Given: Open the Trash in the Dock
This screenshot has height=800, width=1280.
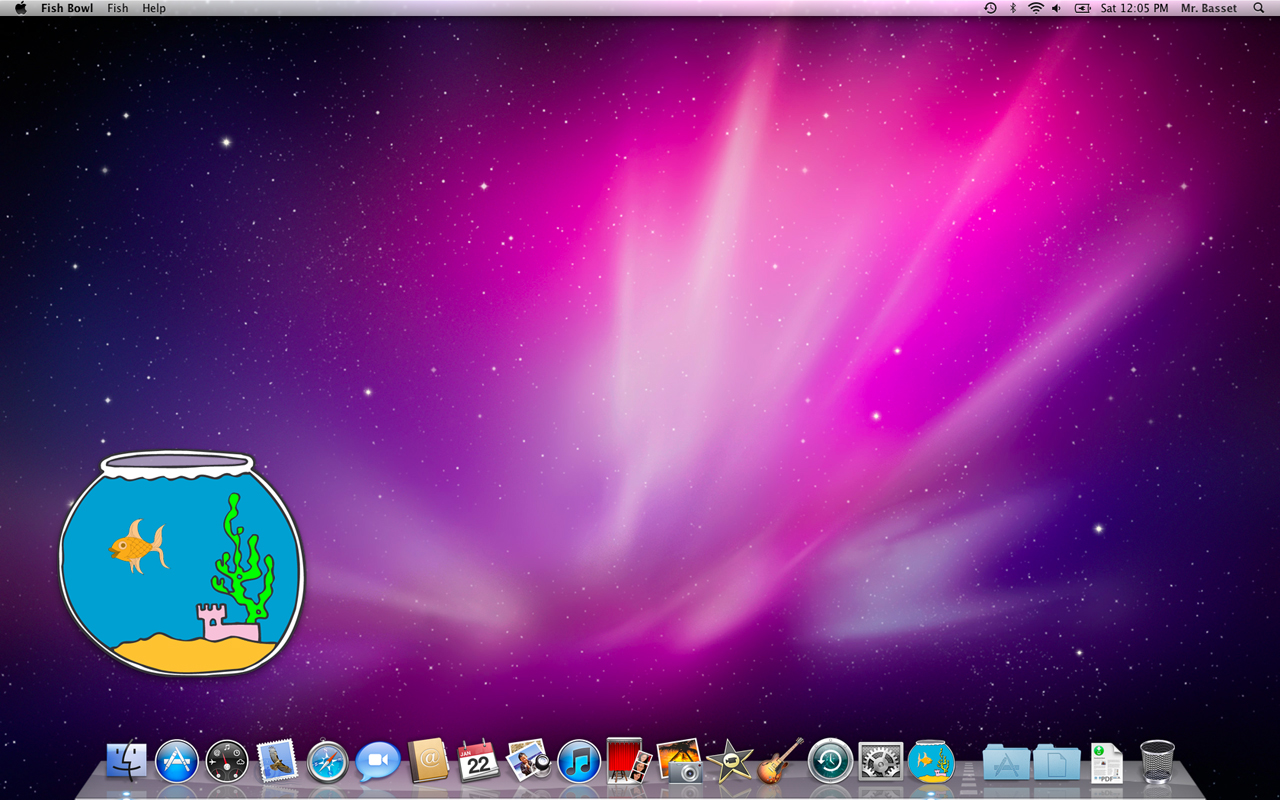Looking at the screenshot, I should coord(1157,762).
